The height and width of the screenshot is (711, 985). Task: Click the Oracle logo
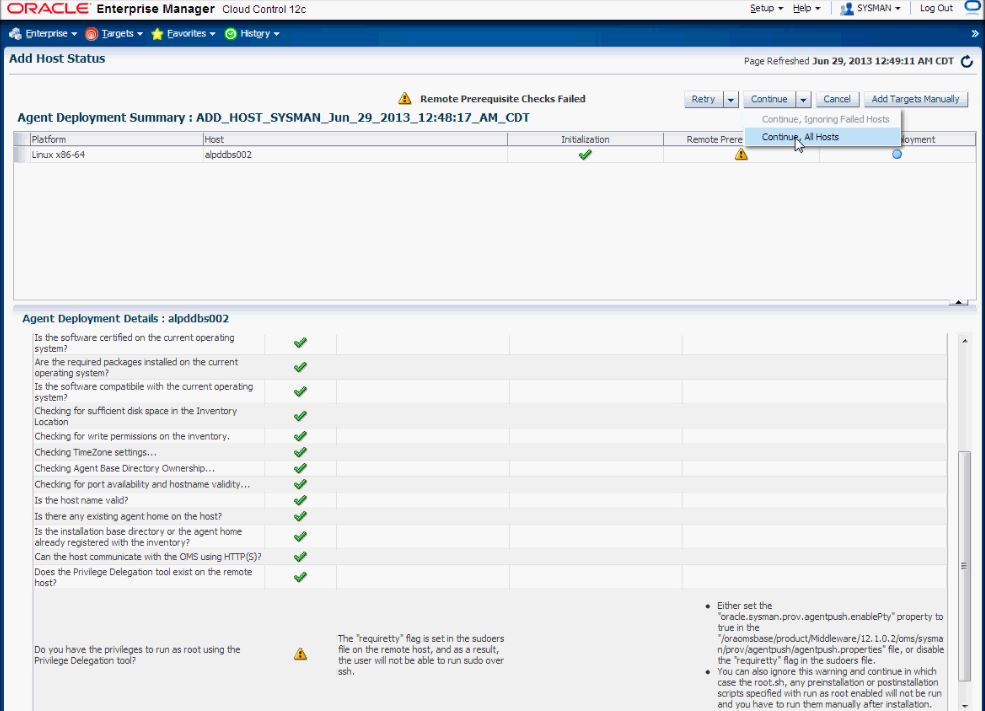click(x=48, y=9)
